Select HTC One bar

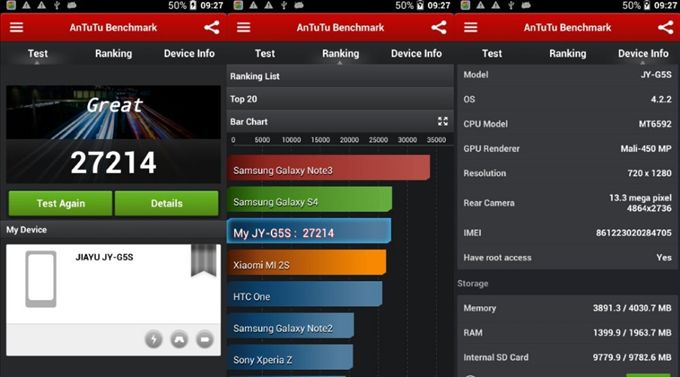[305, 294]
